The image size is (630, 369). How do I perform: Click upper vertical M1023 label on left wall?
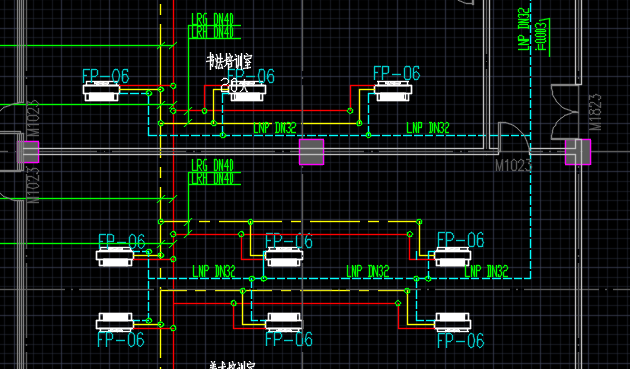pyautogui.click(x=34, y=118)
